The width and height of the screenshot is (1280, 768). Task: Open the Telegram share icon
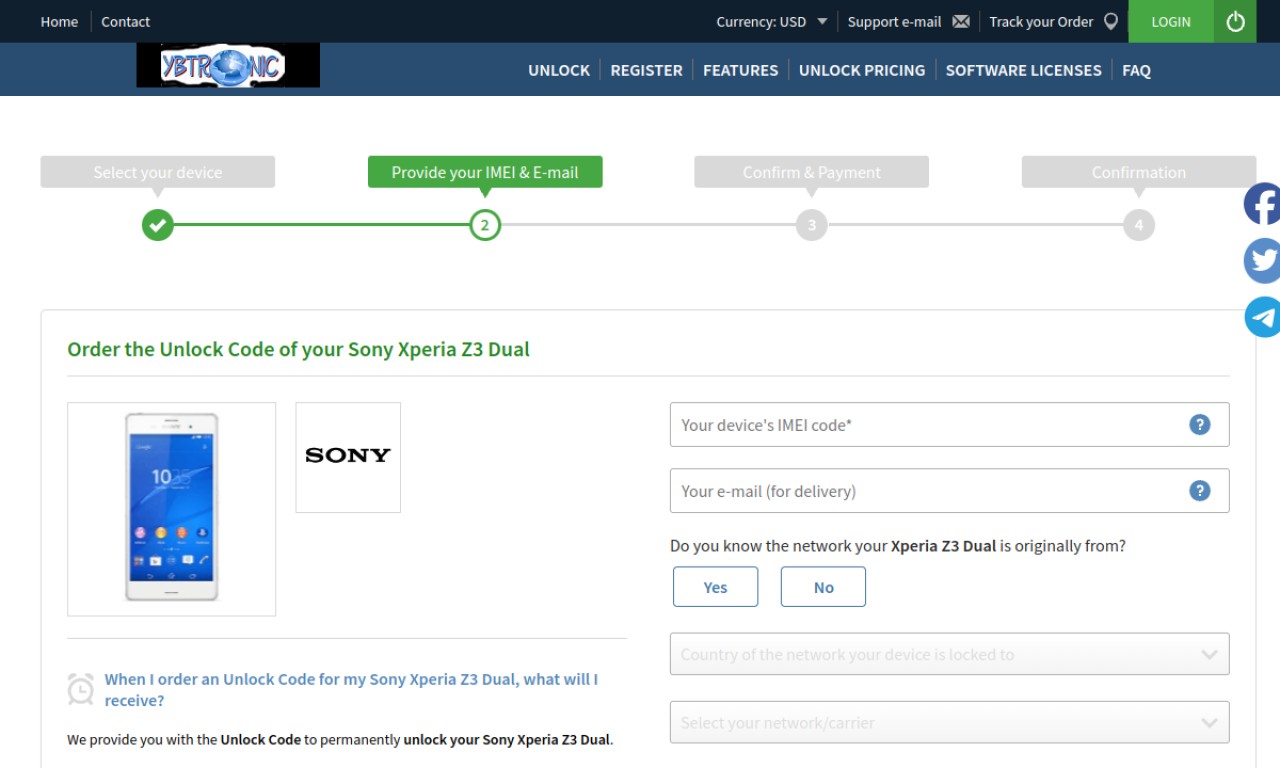(x=1262, y=317)
